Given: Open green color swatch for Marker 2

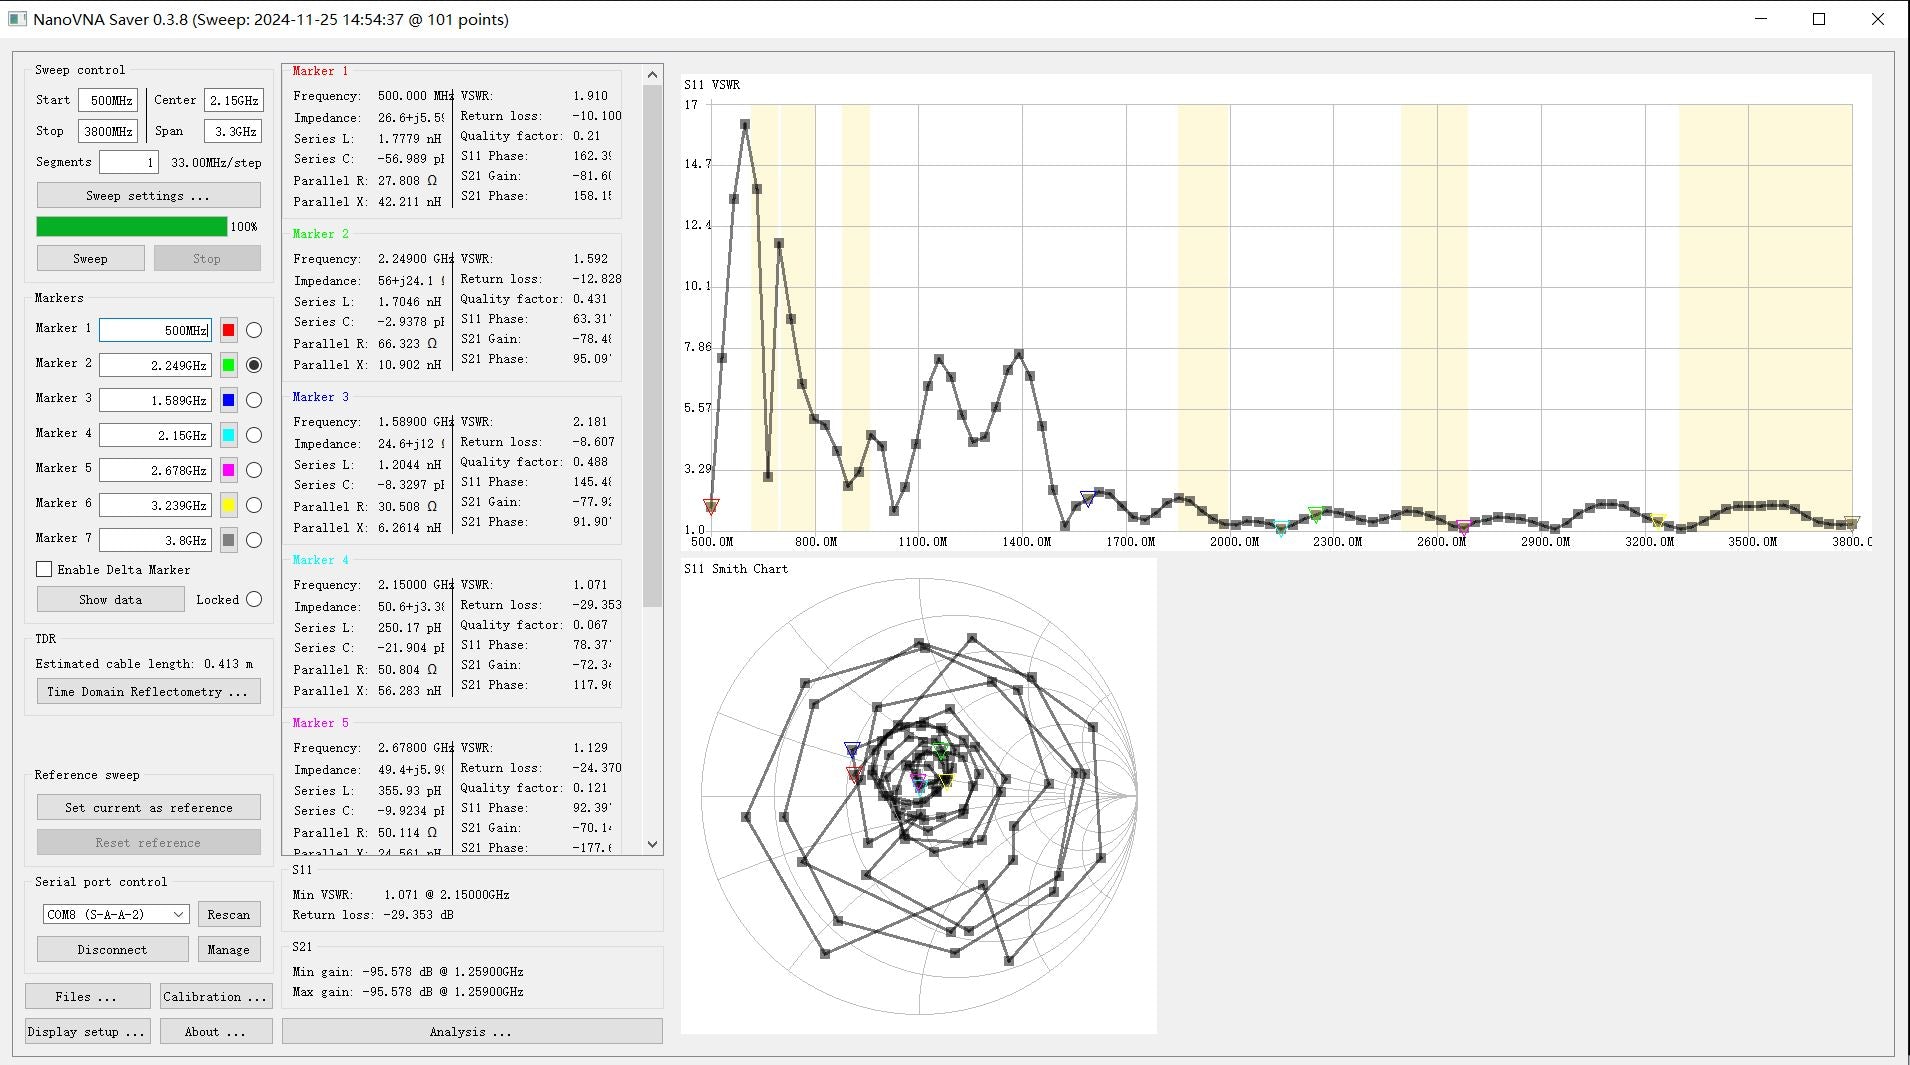Looking at the screenshot, I should pos(228,365).
